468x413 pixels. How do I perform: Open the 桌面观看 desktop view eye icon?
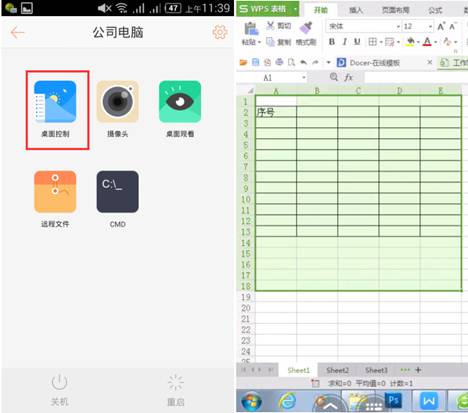pos(180,102)
